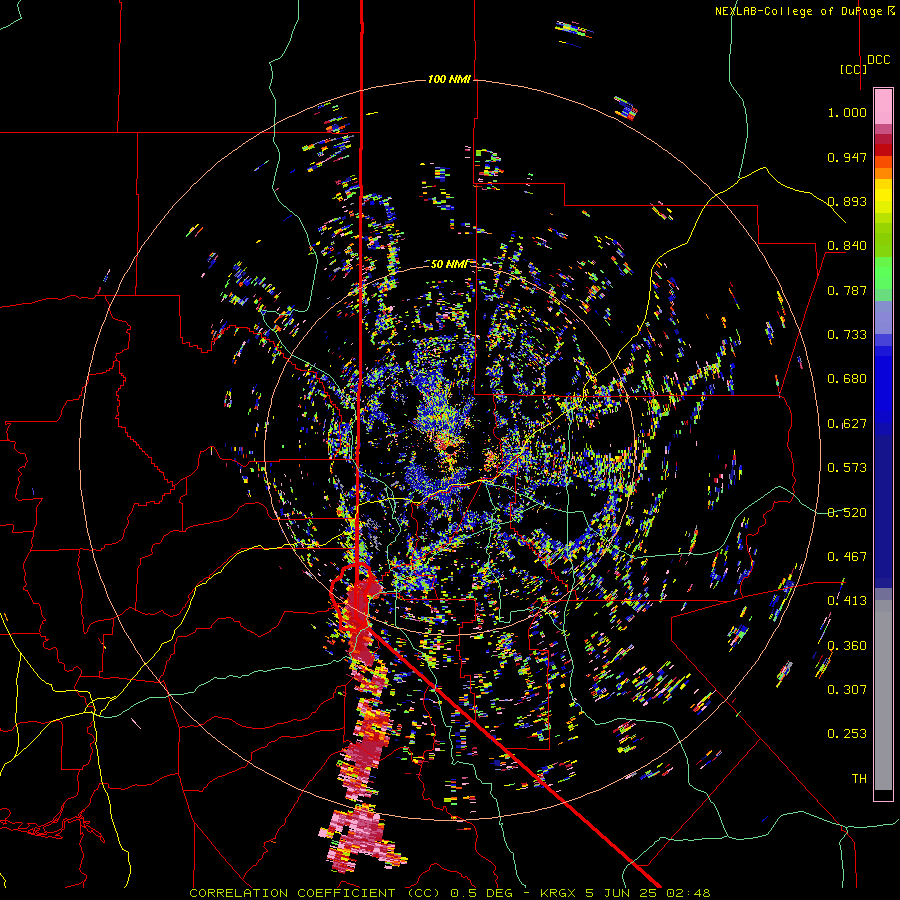Click the 100 NMI range ring label

point(449,79)
